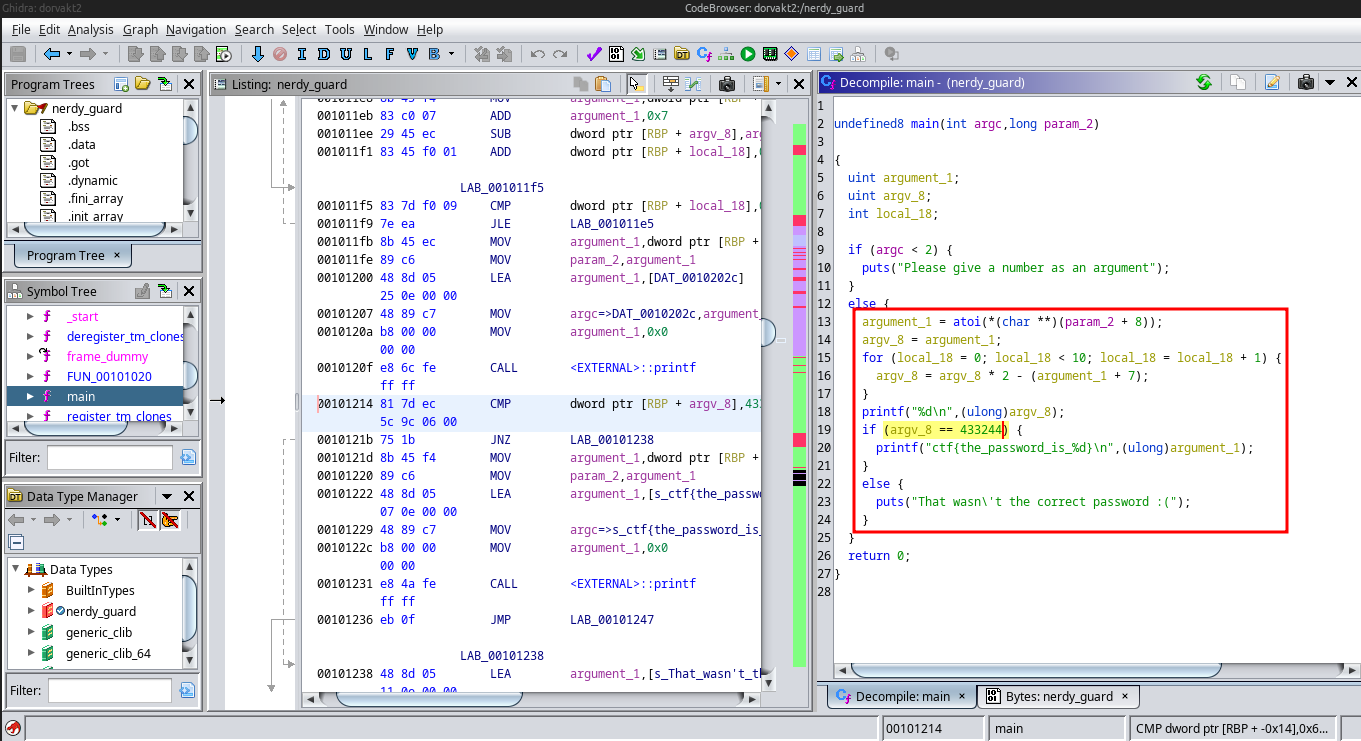The height and width of the screenshot is (741, 1361).
Task: Expand the main function node
Action: click(28, 397)
